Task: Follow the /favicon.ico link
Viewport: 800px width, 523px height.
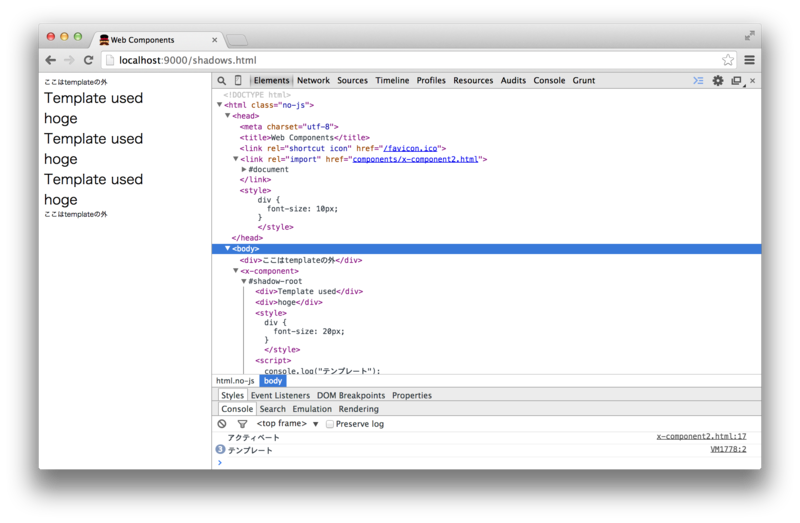Action: (410, 148)
